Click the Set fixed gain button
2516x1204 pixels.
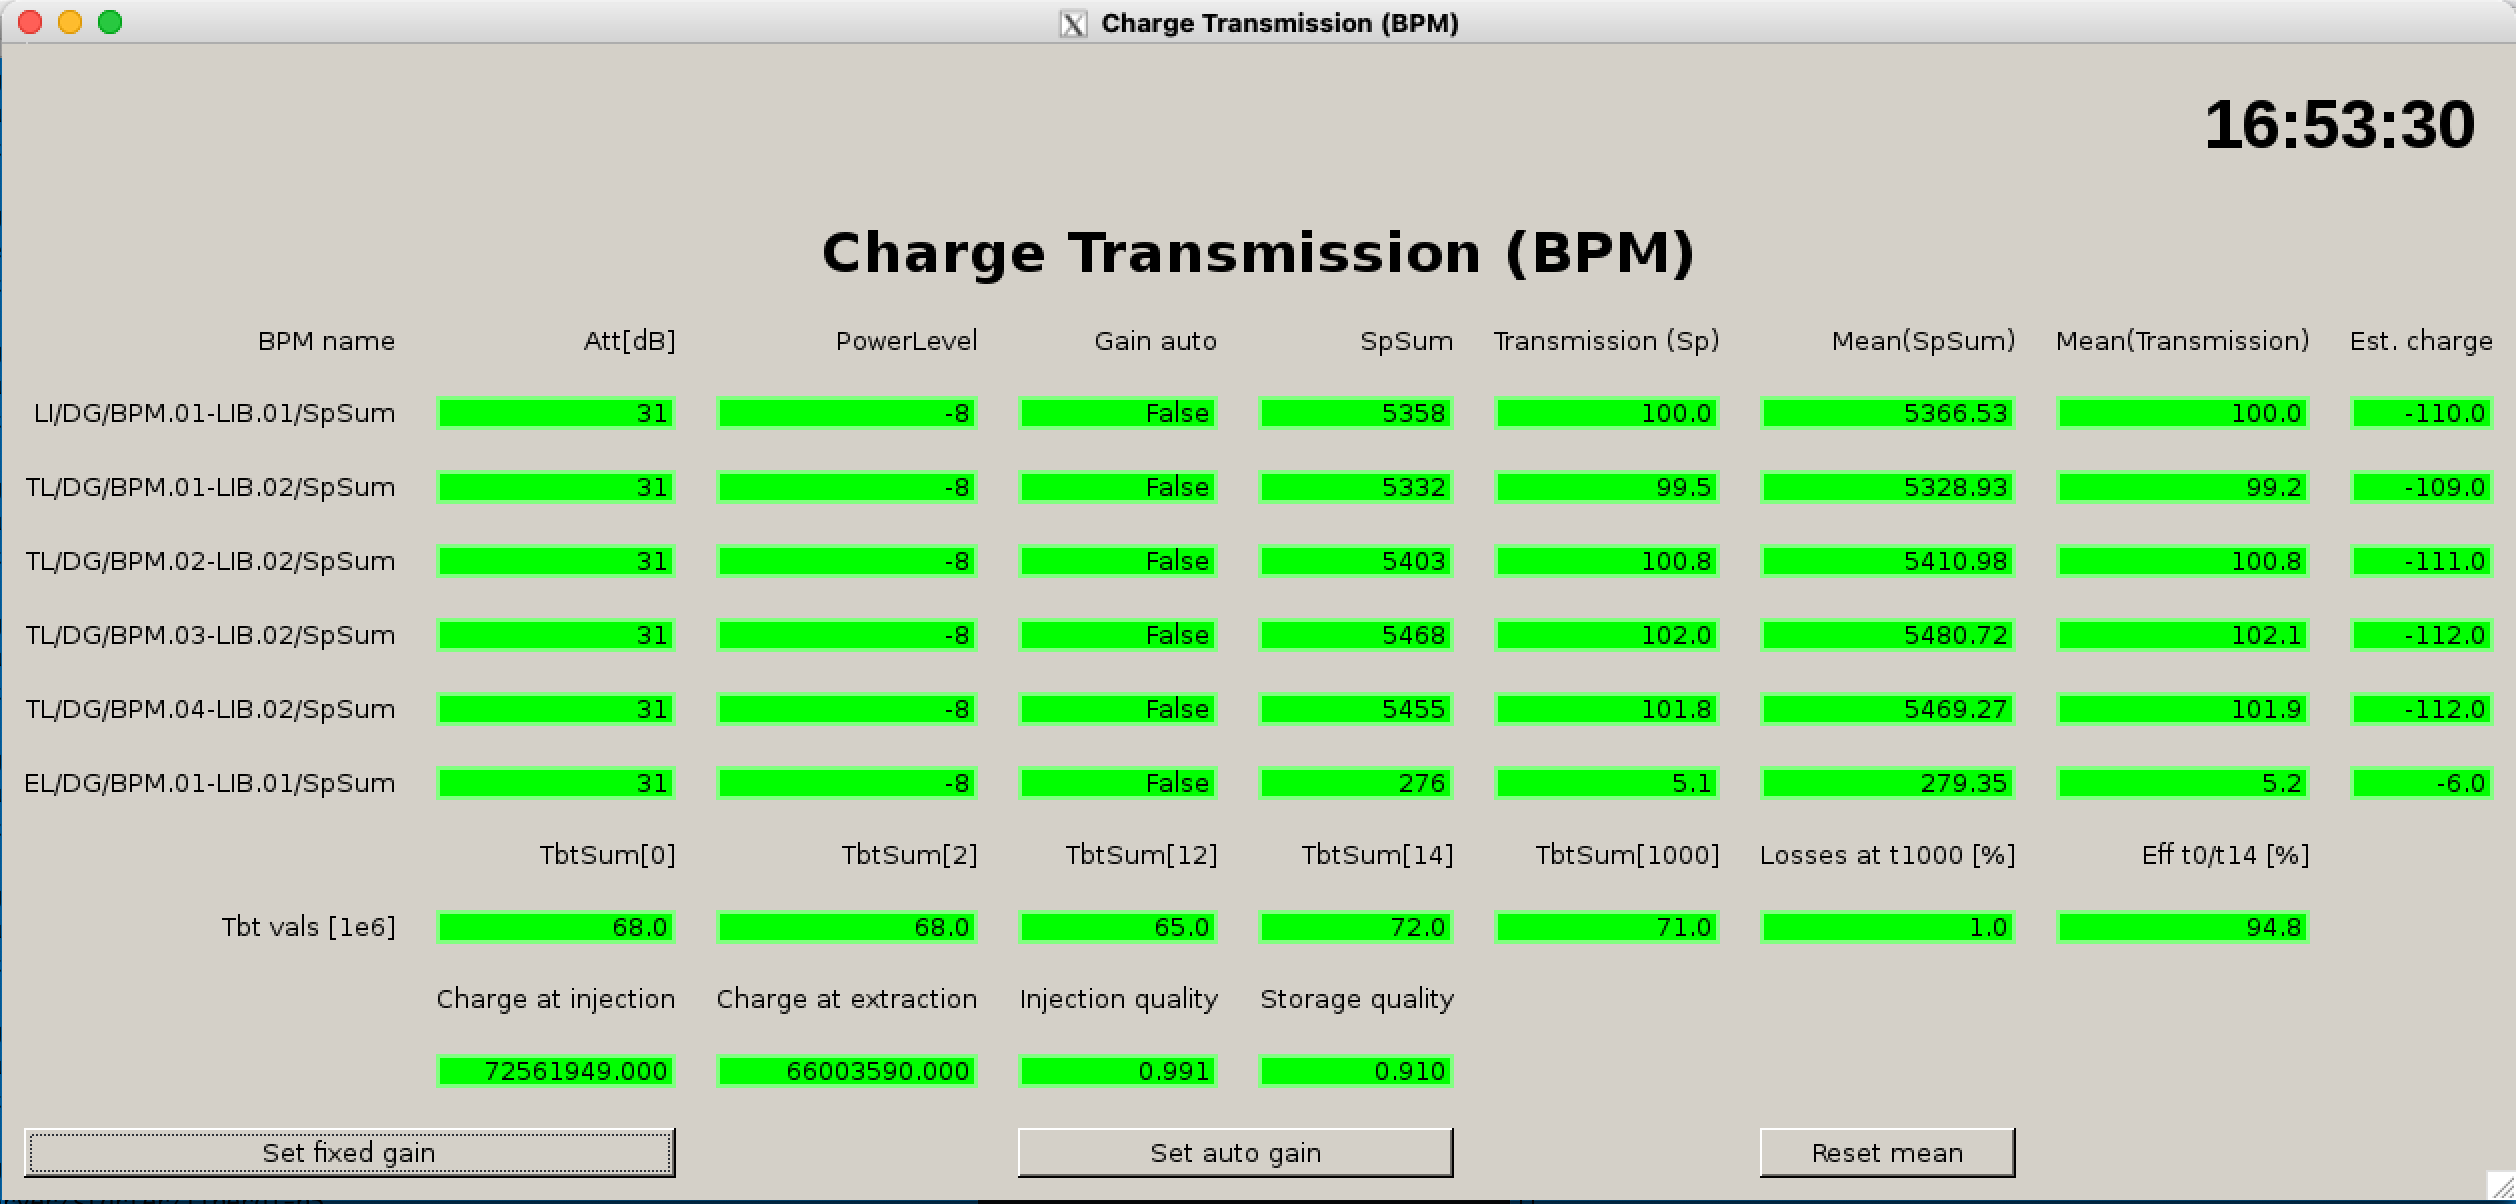click(349, 1153)
